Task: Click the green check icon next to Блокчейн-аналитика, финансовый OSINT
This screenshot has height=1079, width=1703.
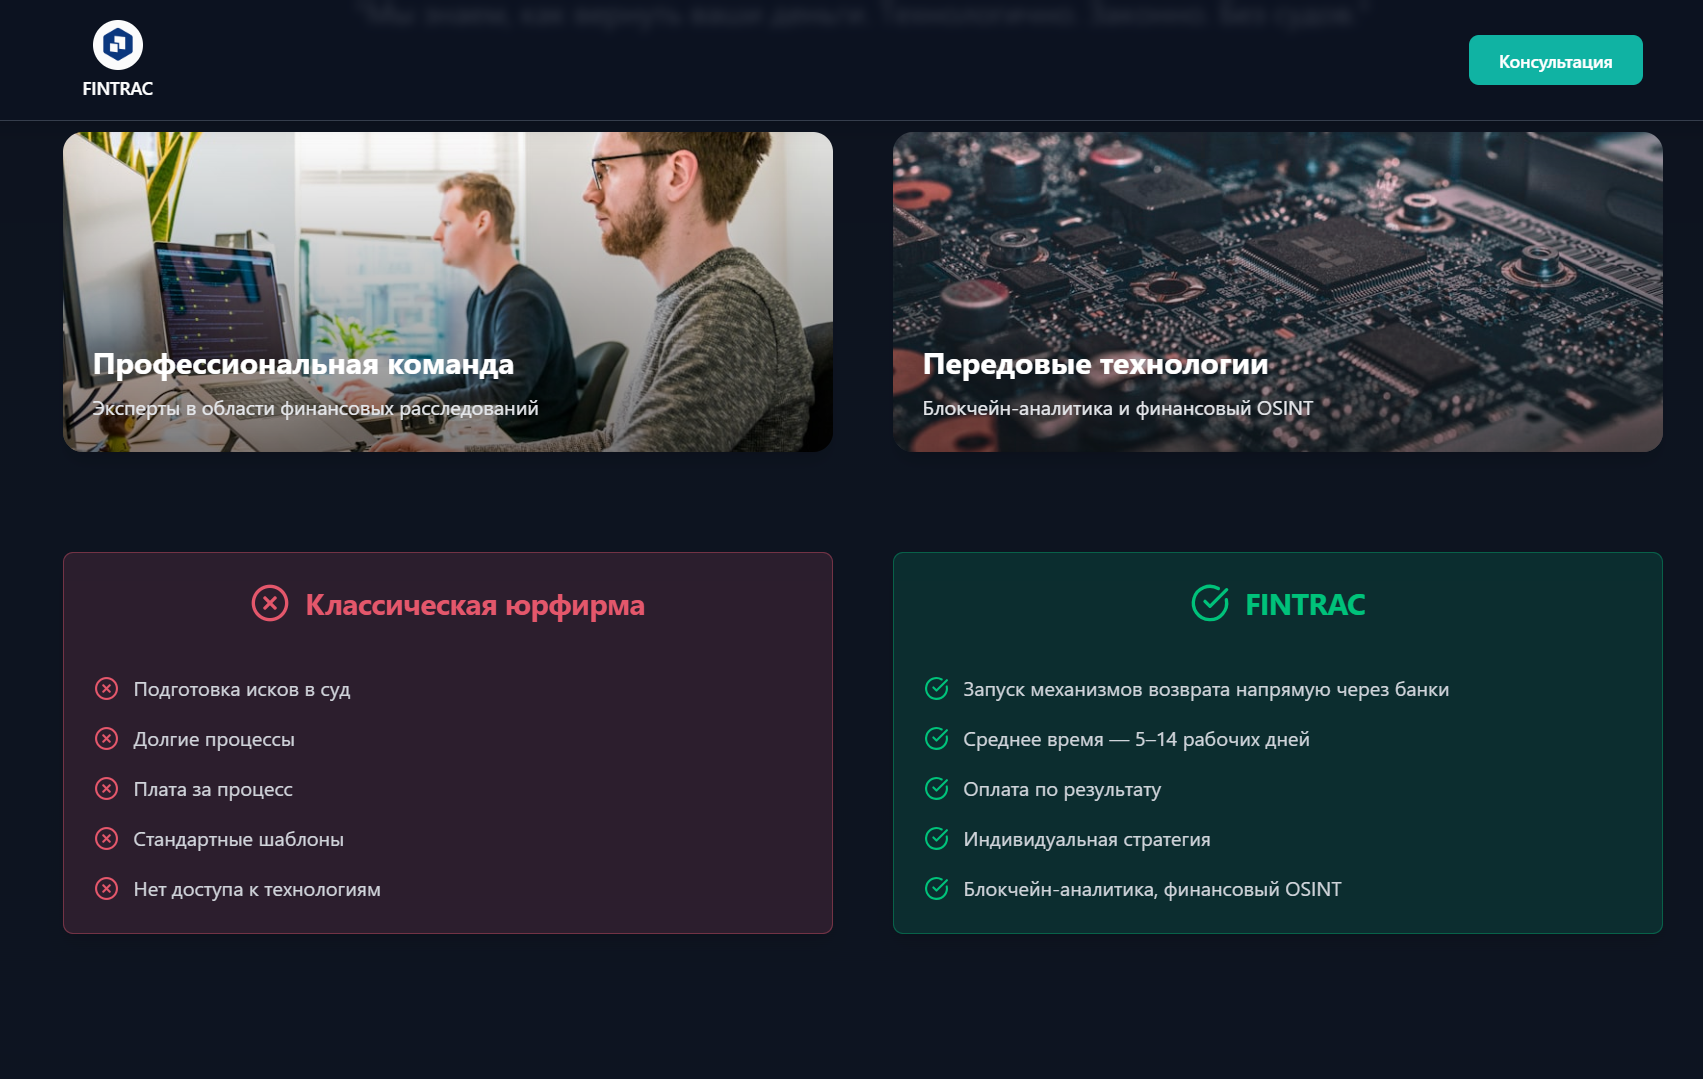Action: click(936, 888)
